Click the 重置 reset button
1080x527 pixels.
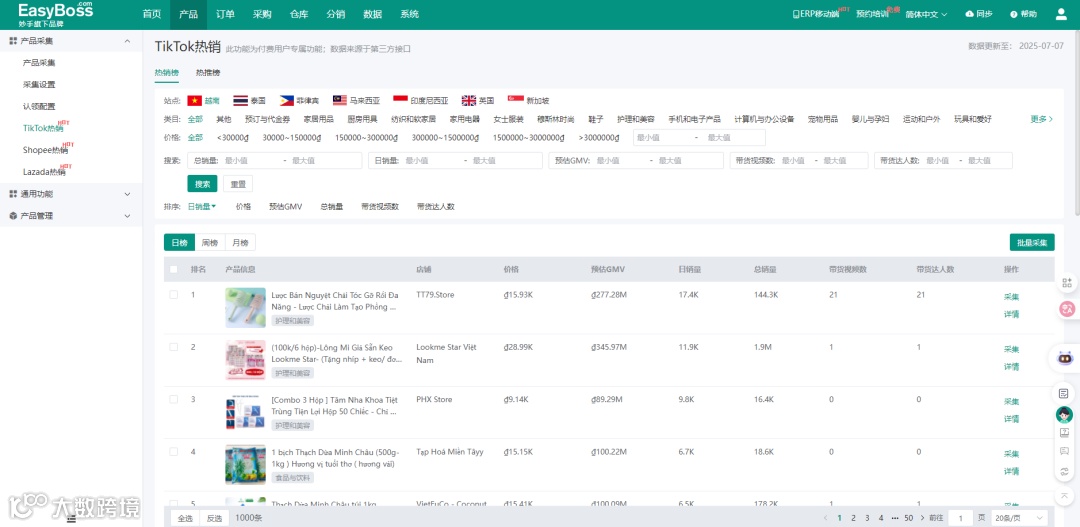(x=238, y=184)
